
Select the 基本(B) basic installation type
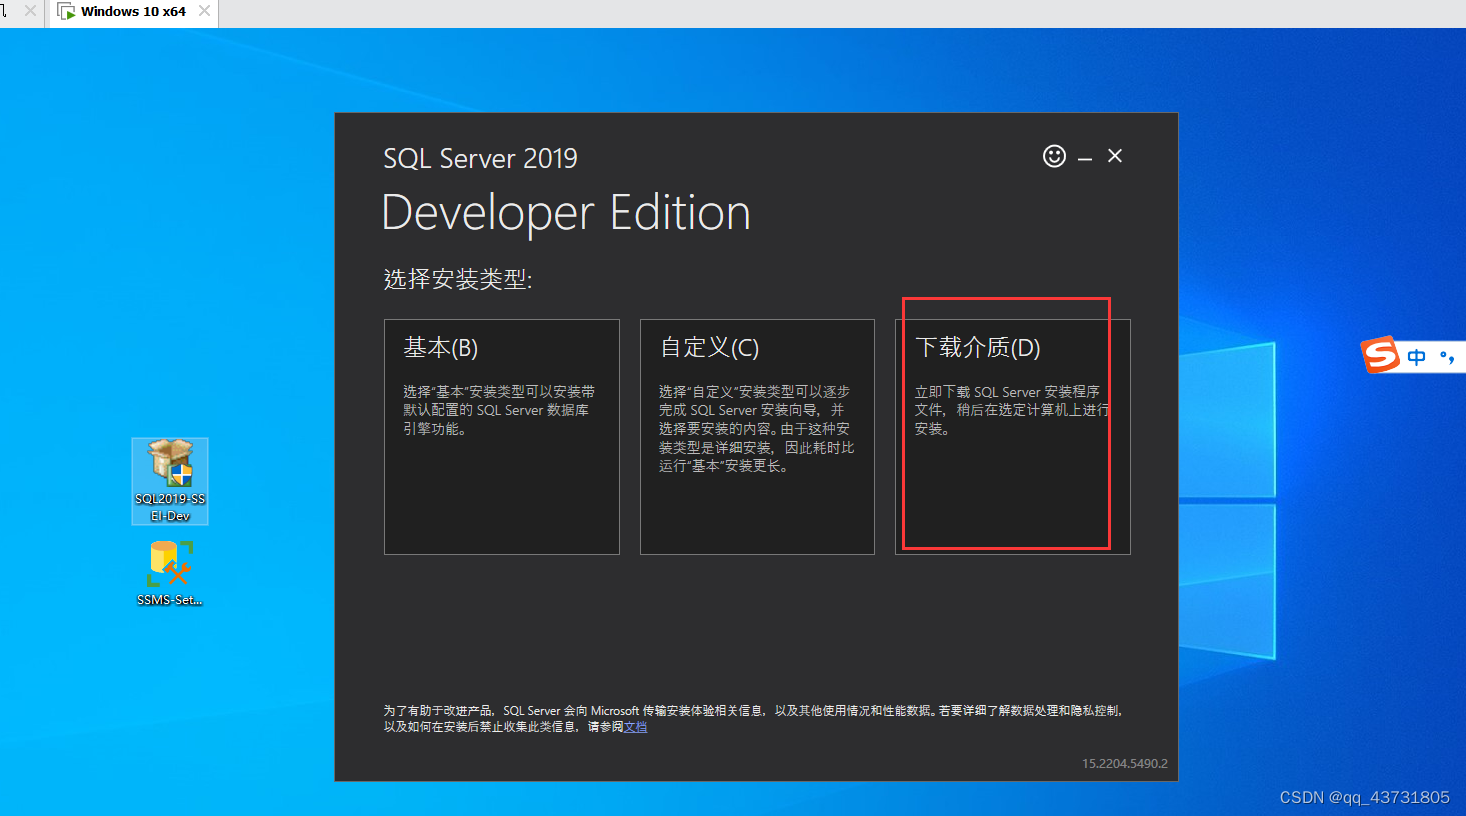(x=502, y=437)
